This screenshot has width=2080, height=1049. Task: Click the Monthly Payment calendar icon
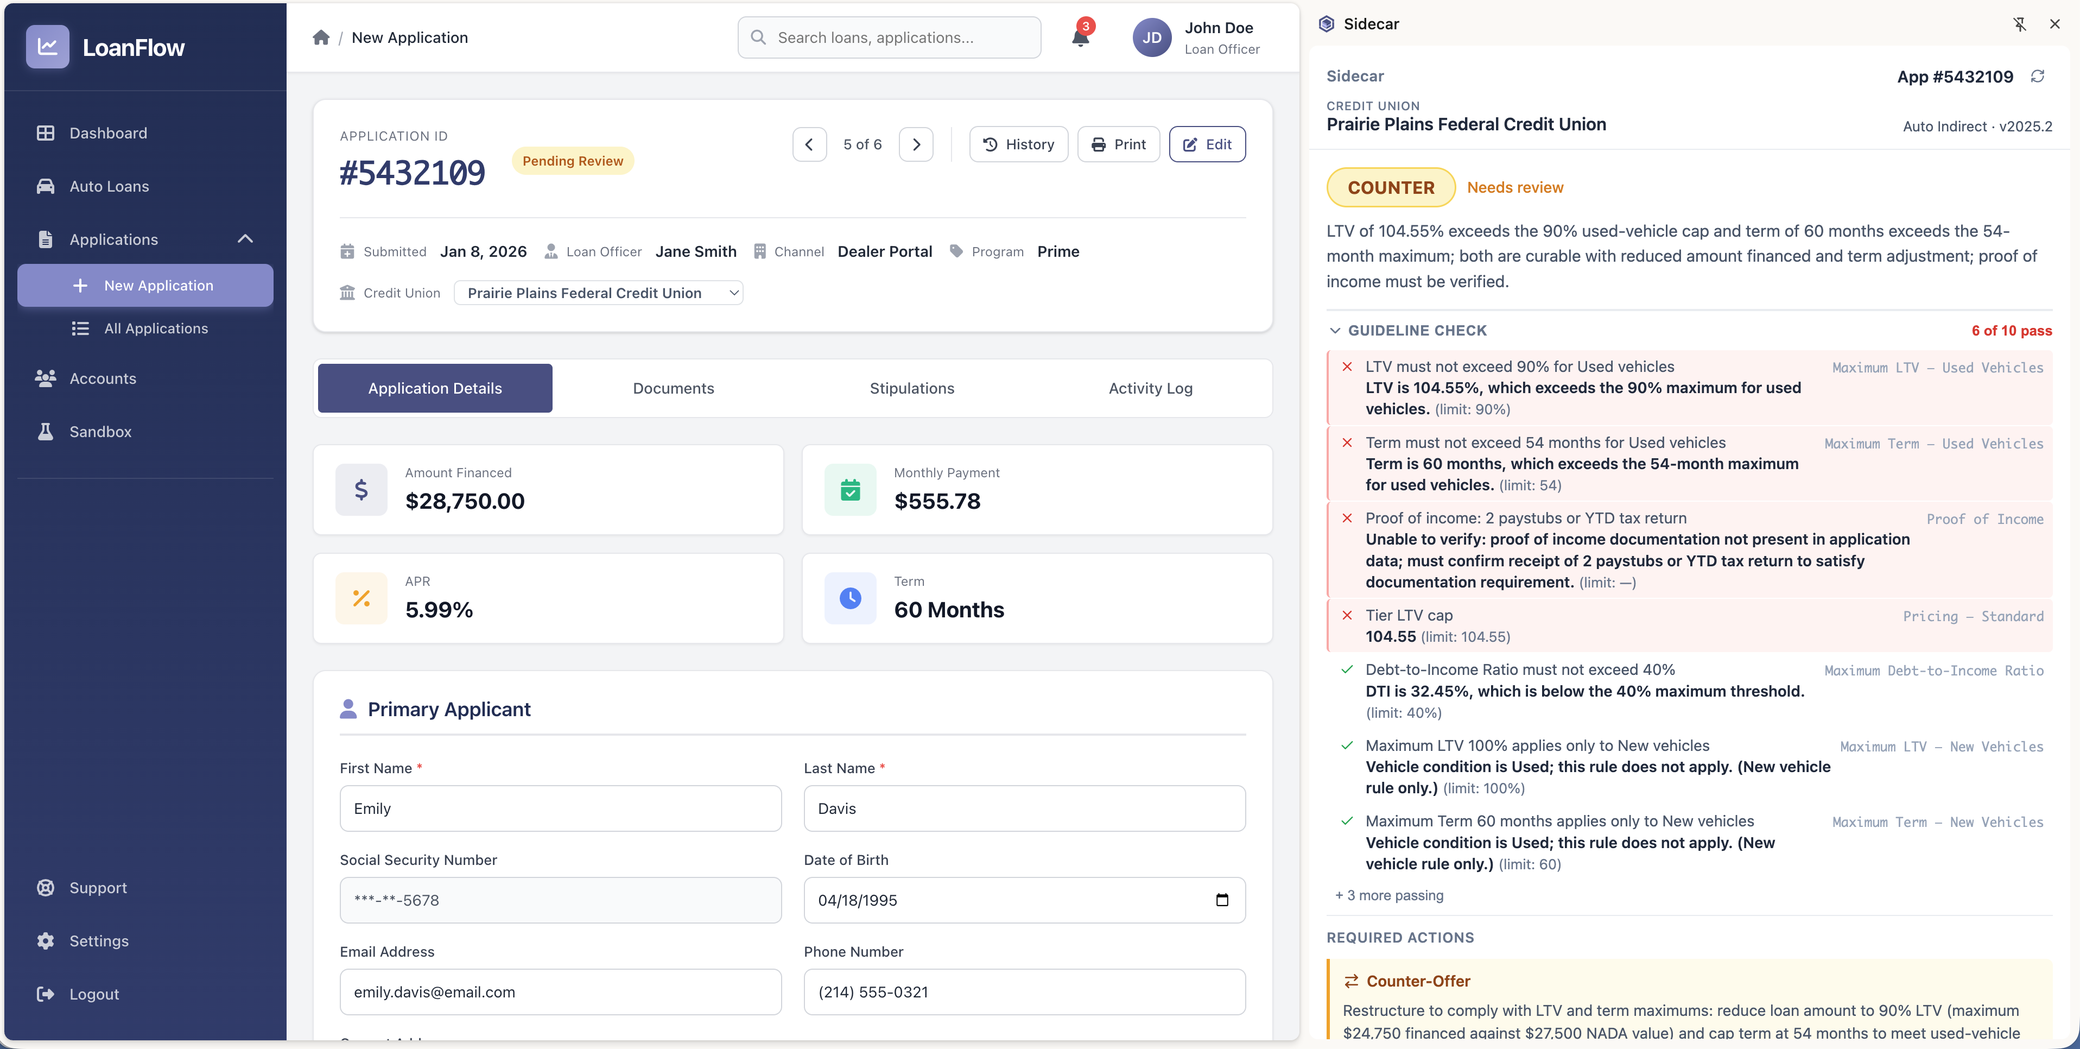[850, 490]
